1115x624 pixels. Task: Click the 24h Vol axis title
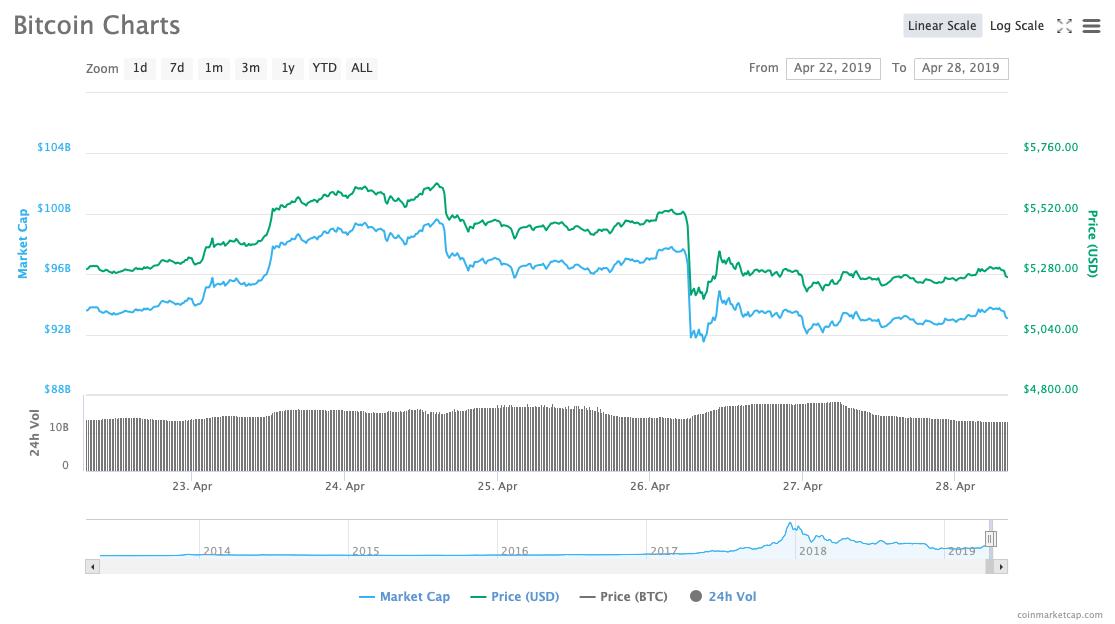(34, 432)
